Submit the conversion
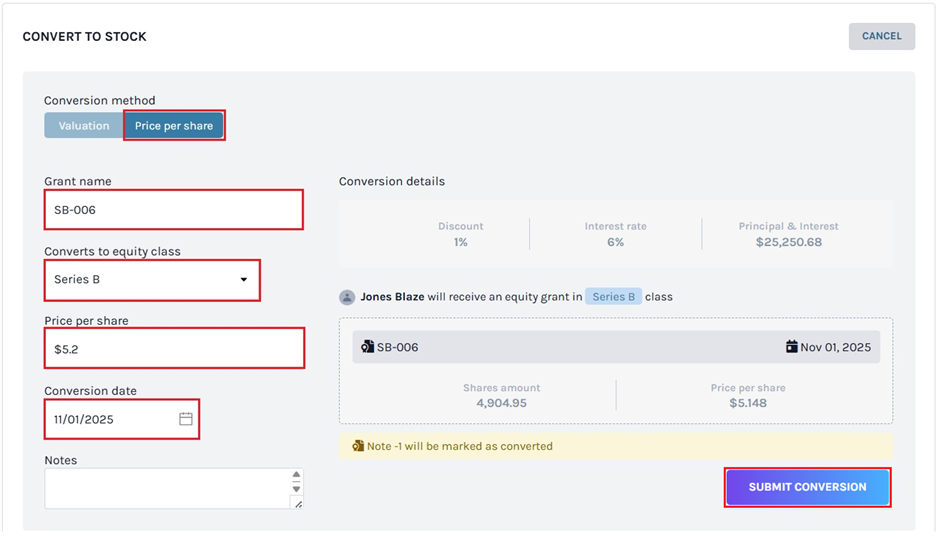939x540 pixels. (x=807, y=487)
